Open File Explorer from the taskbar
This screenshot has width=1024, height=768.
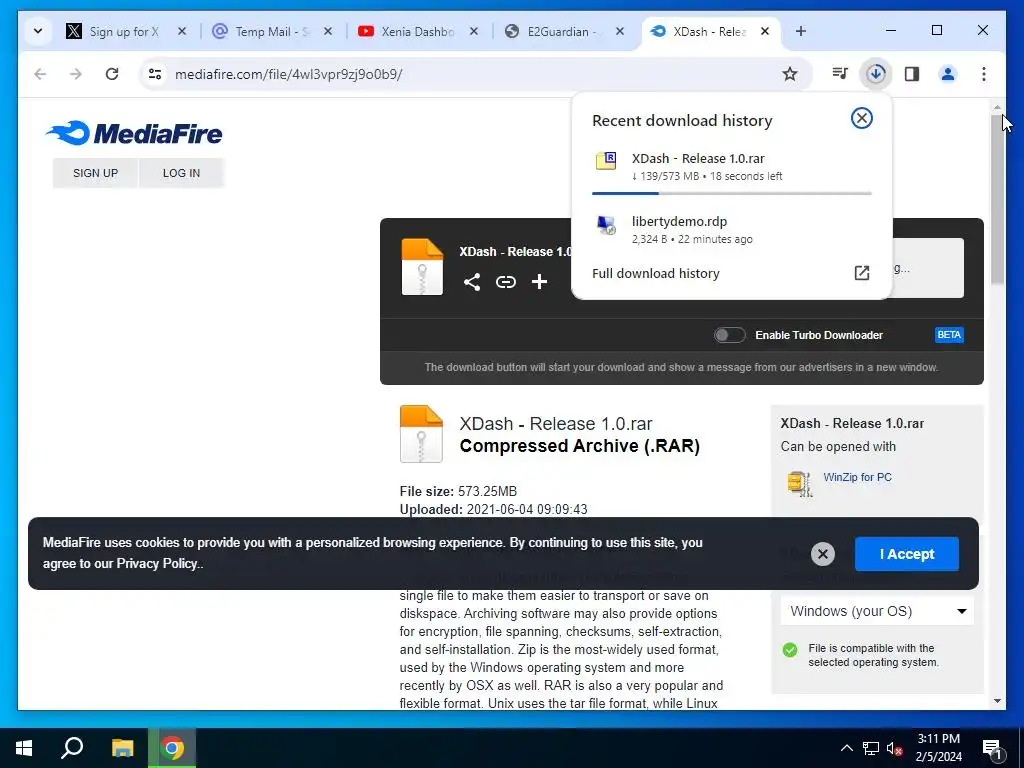[x=122, y=748]
